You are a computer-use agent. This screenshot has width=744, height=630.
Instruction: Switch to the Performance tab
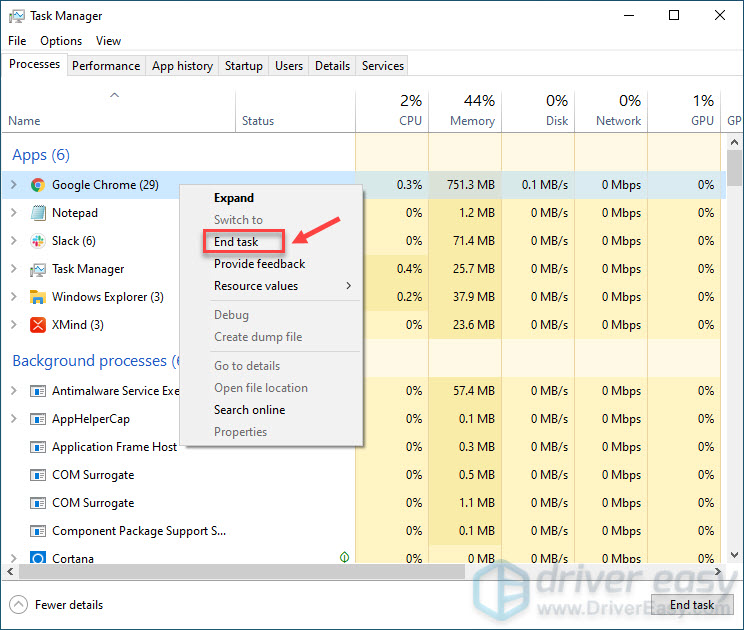pos(106,66)
